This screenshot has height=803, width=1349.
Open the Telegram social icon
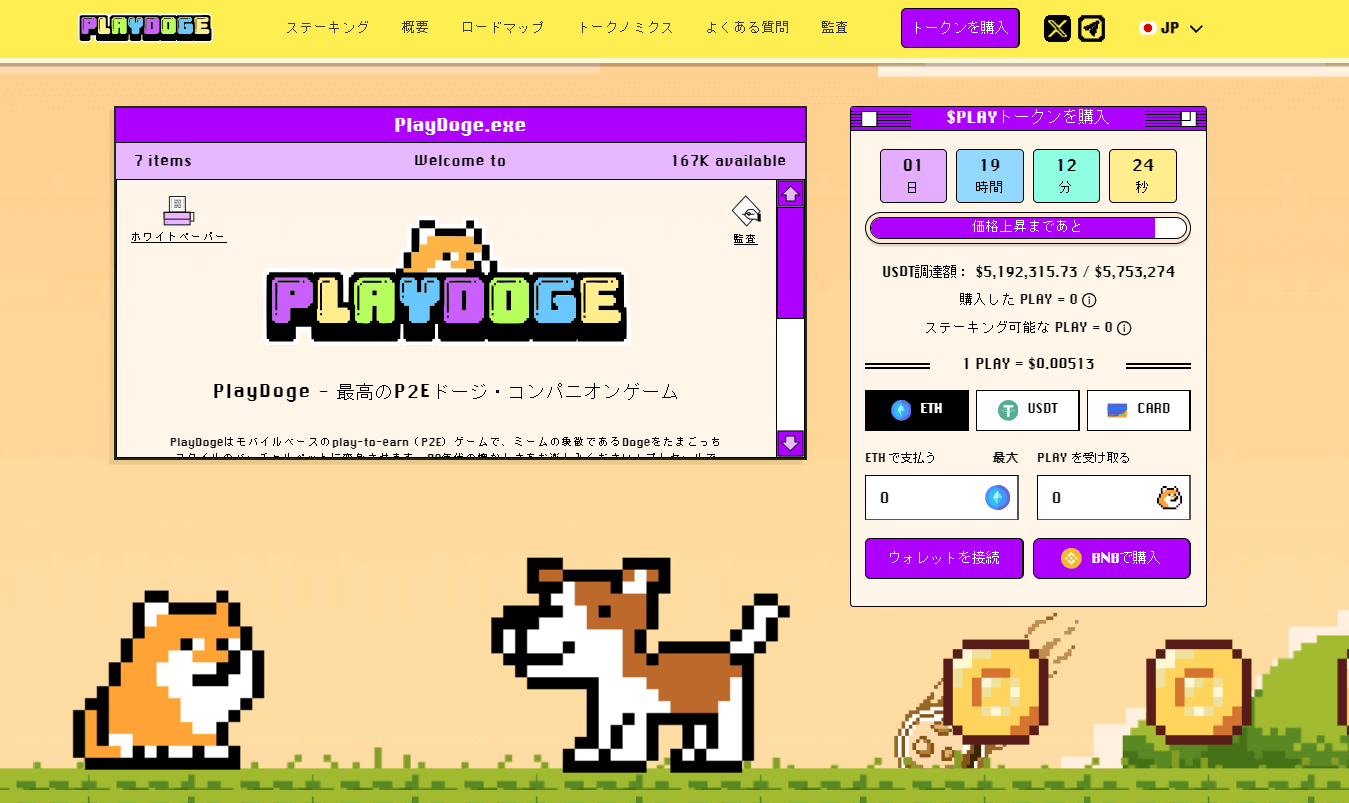coord(1092,28)
